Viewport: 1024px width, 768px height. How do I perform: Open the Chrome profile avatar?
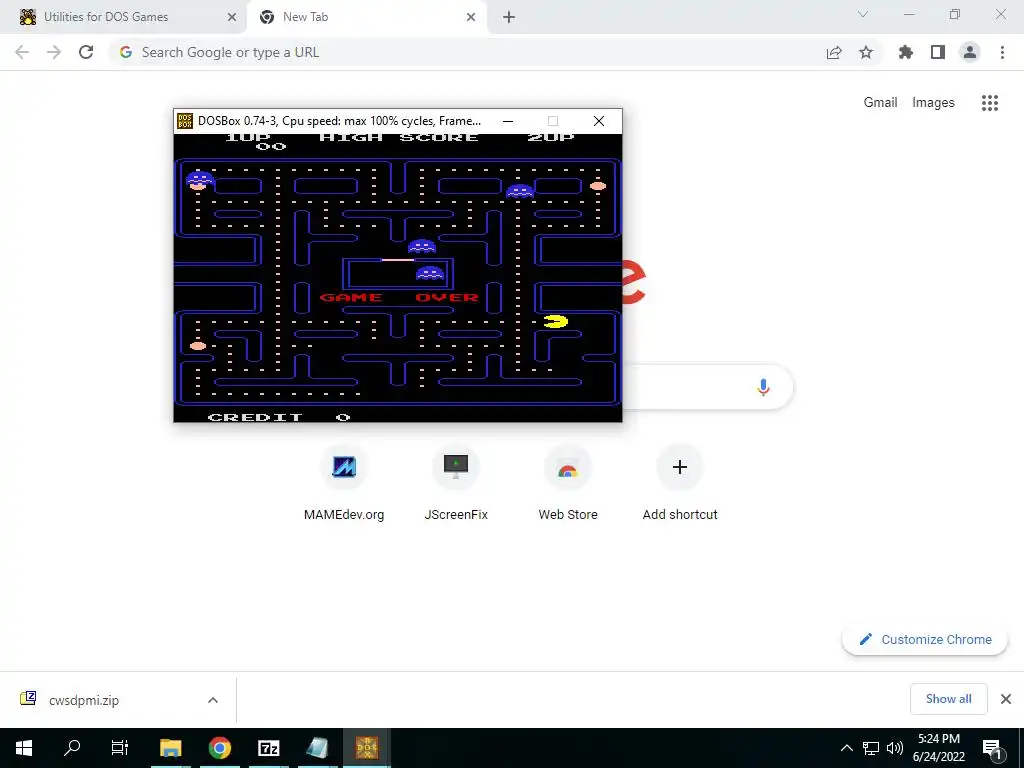970,52
